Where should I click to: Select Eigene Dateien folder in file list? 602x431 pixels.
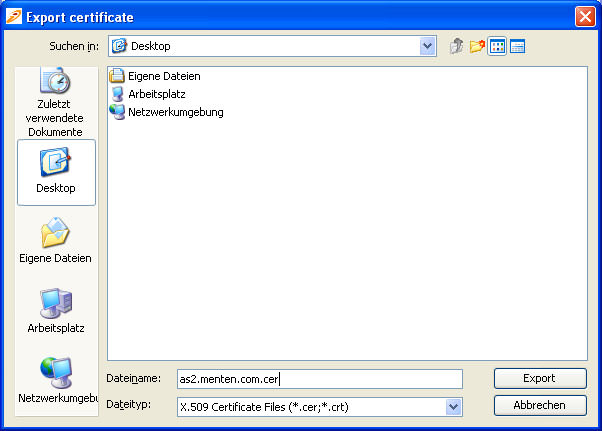point(163,76)
